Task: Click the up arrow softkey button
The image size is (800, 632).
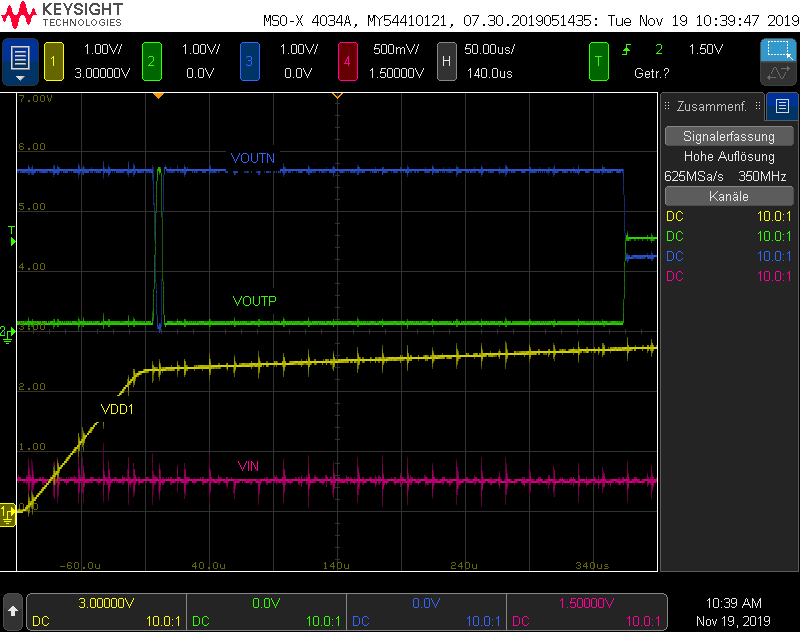Action: coord(13,611)
